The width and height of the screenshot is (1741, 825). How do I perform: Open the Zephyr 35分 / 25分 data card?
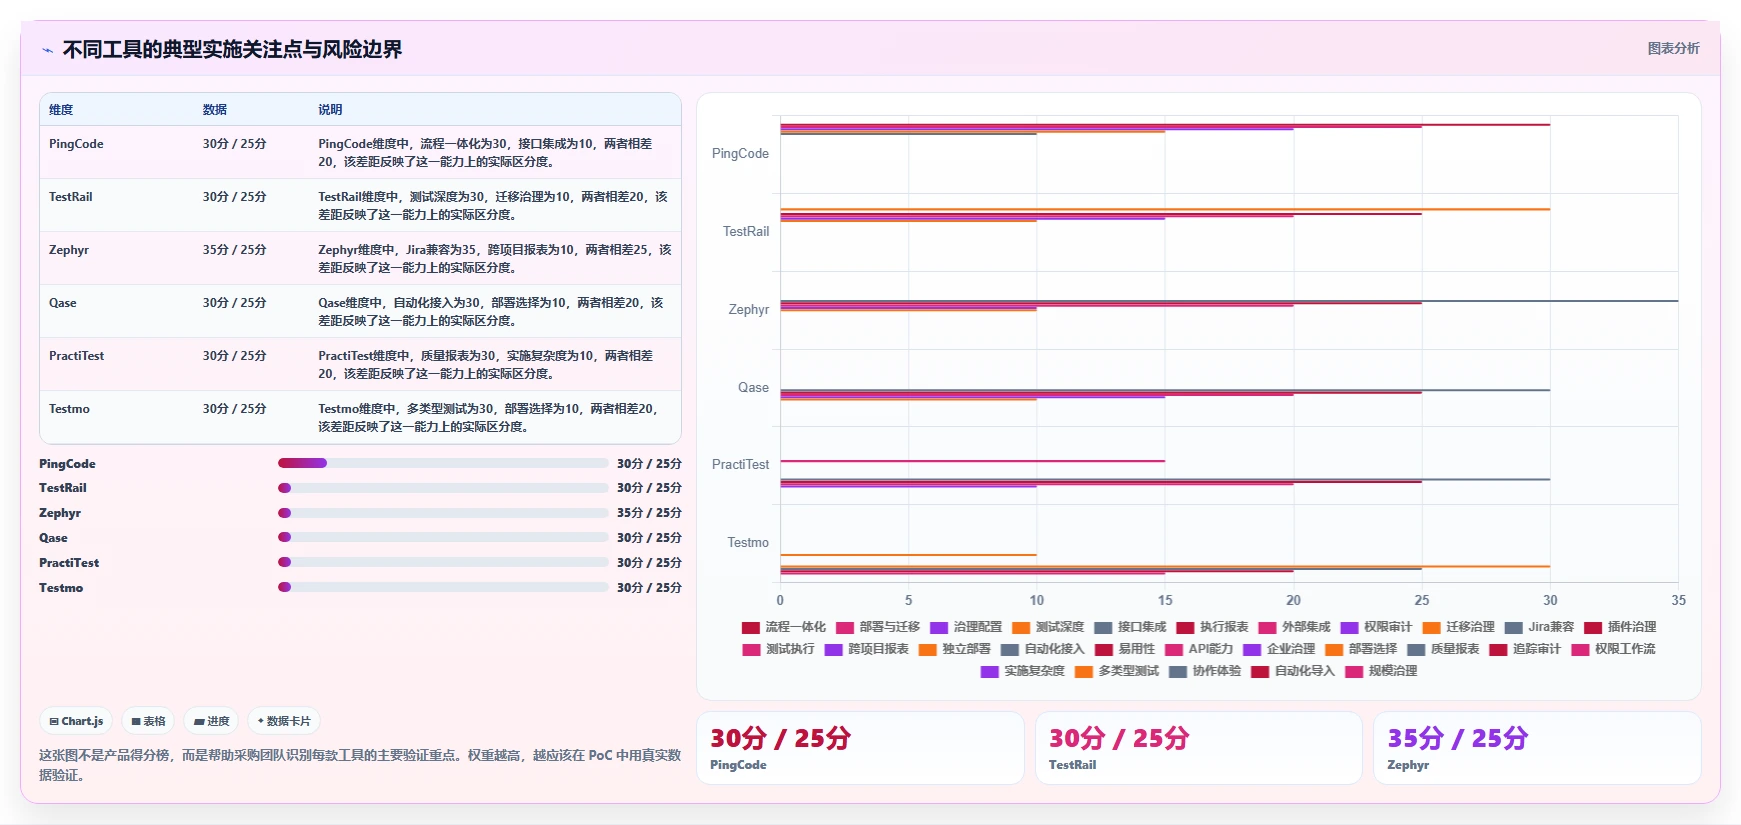[1537, 748]
